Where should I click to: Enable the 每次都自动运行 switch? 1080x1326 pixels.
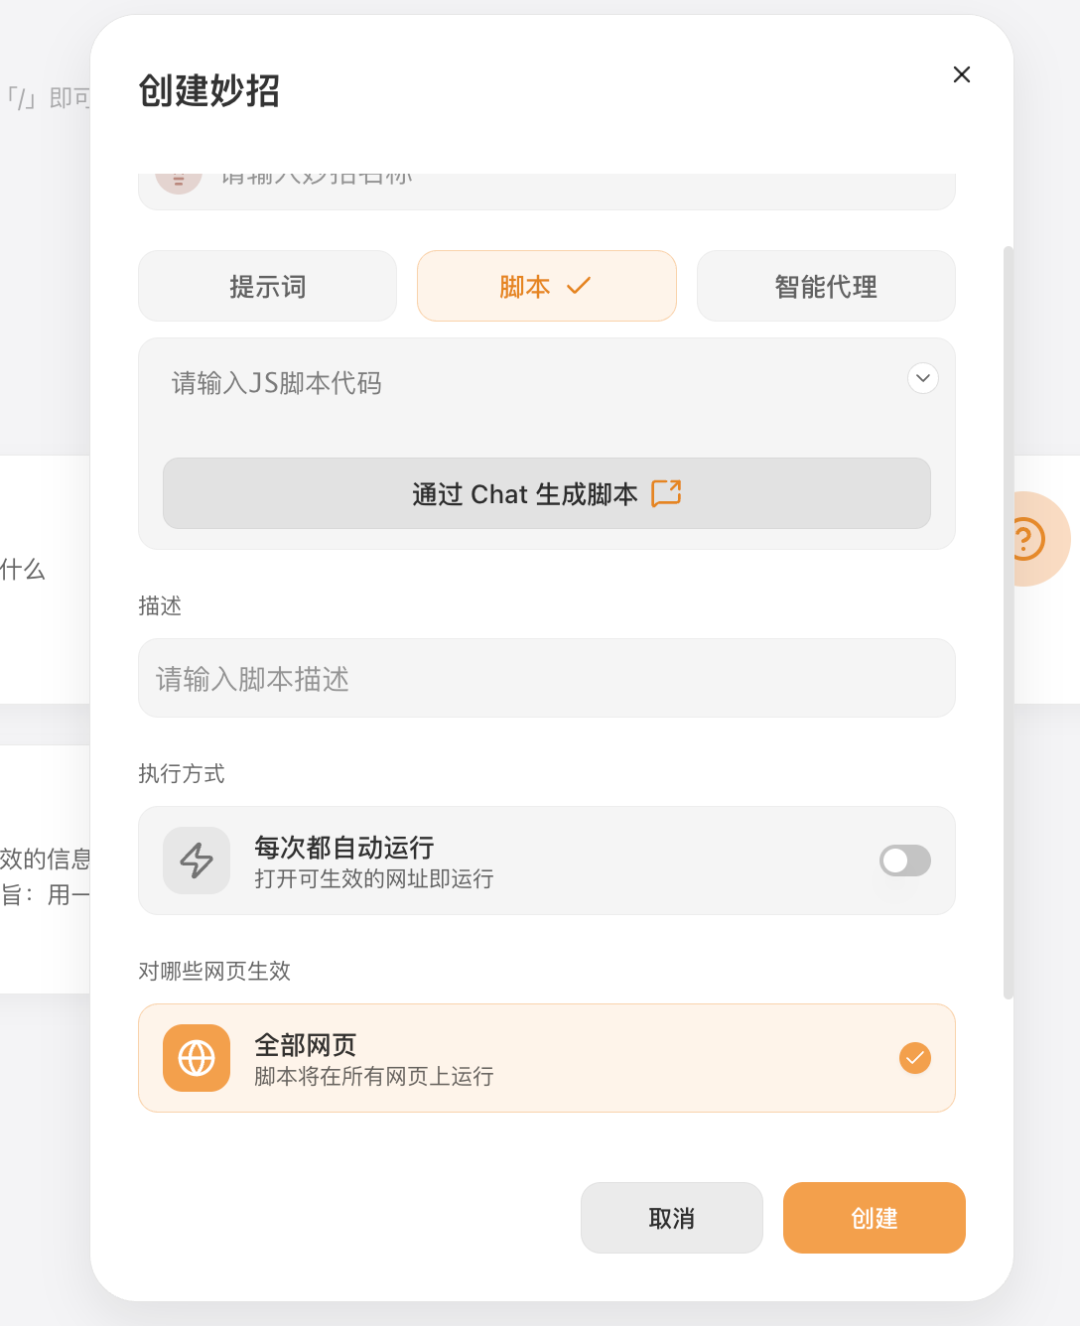click(x=904, y=861)
